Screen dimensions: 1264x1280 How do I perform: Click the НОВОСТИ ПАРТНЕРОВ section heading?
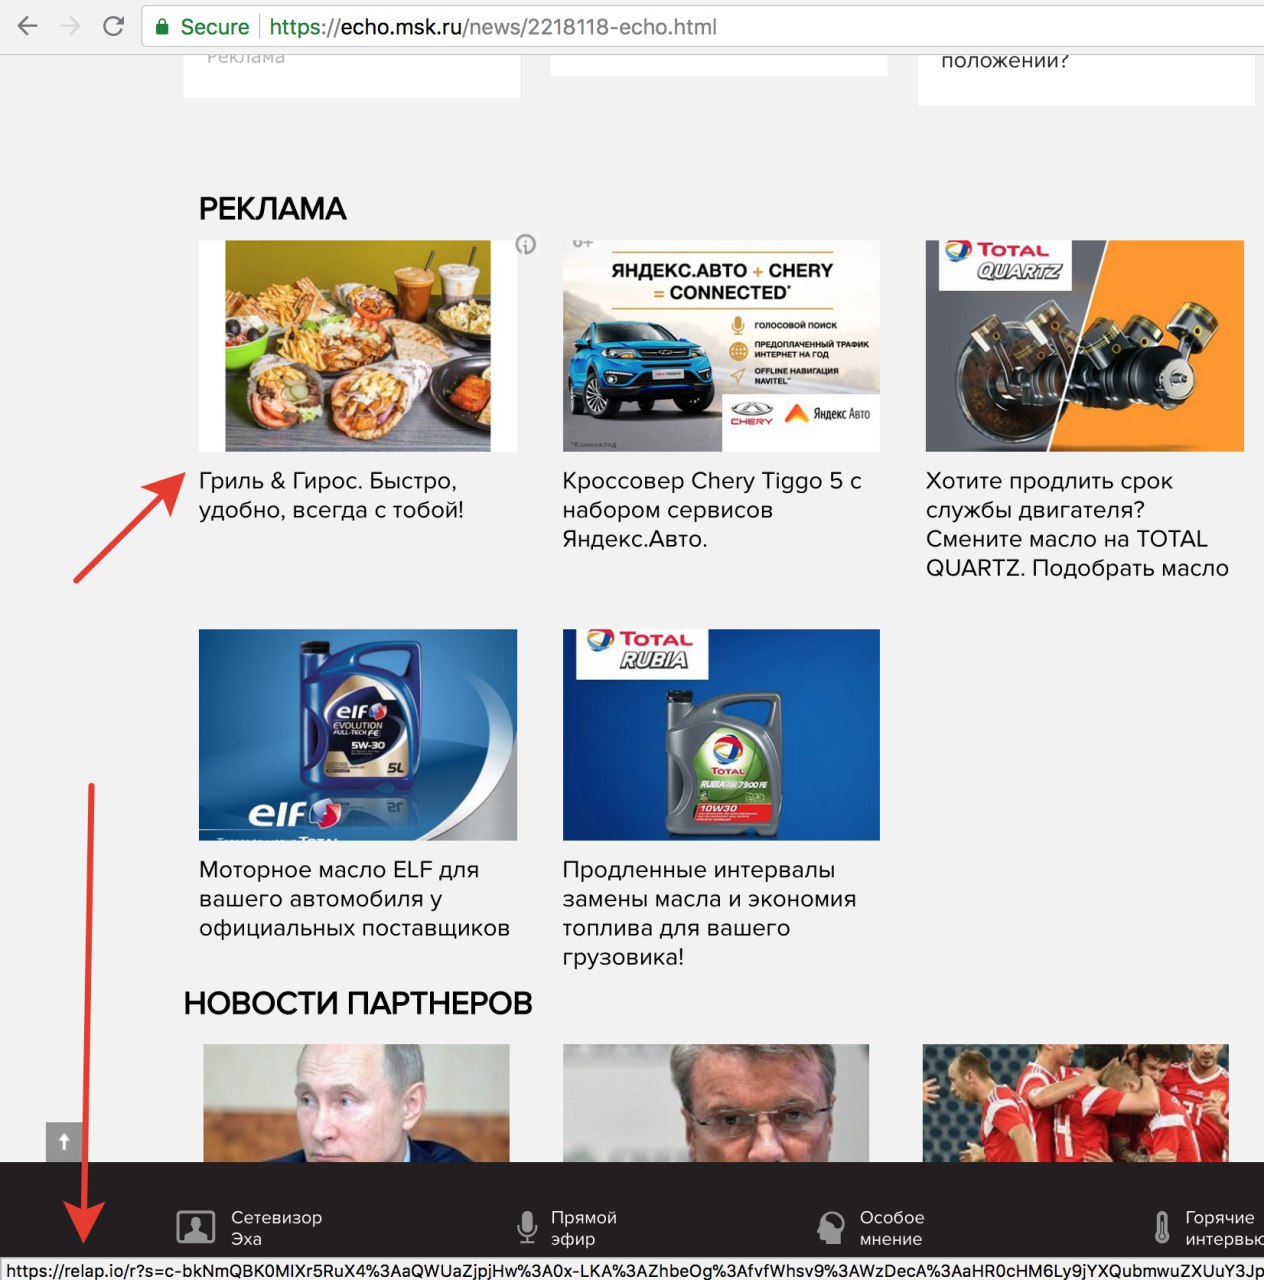click(x=358, y=1003)
